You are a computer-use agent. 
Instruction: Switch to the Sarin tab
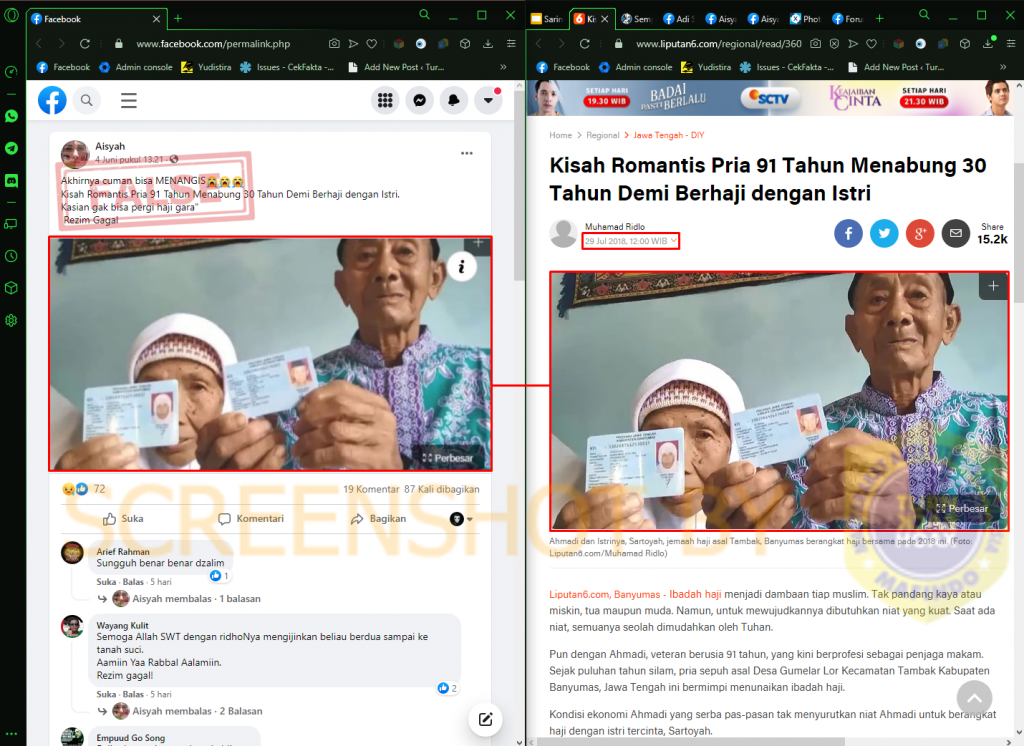point(547,19)
